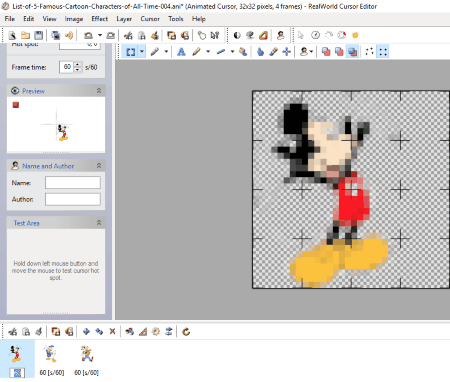Viewport: 450px width, 382px height.
Task: Open the undo history dropdown arrow
Action: point(99,35)
